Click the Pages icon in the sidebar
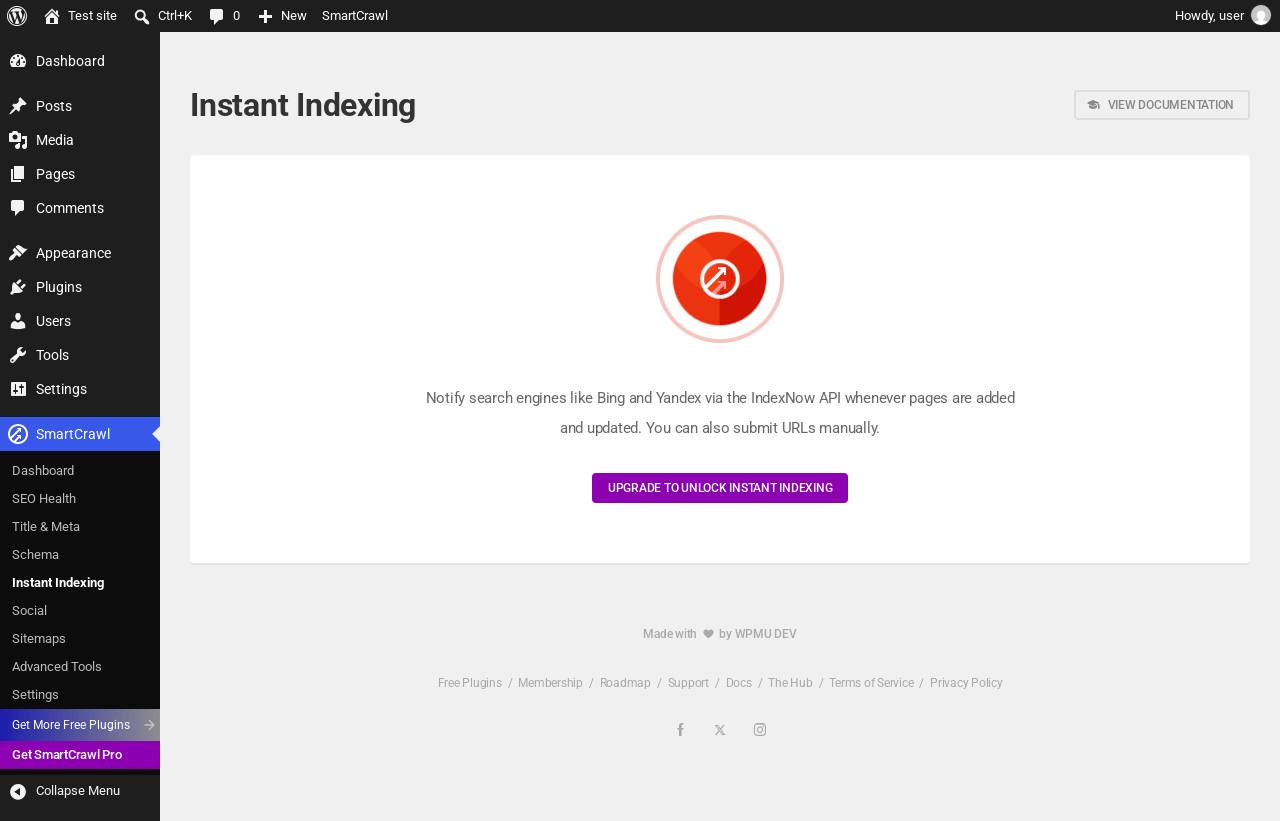Viewport: 1280px width, 821px height. 18,174
